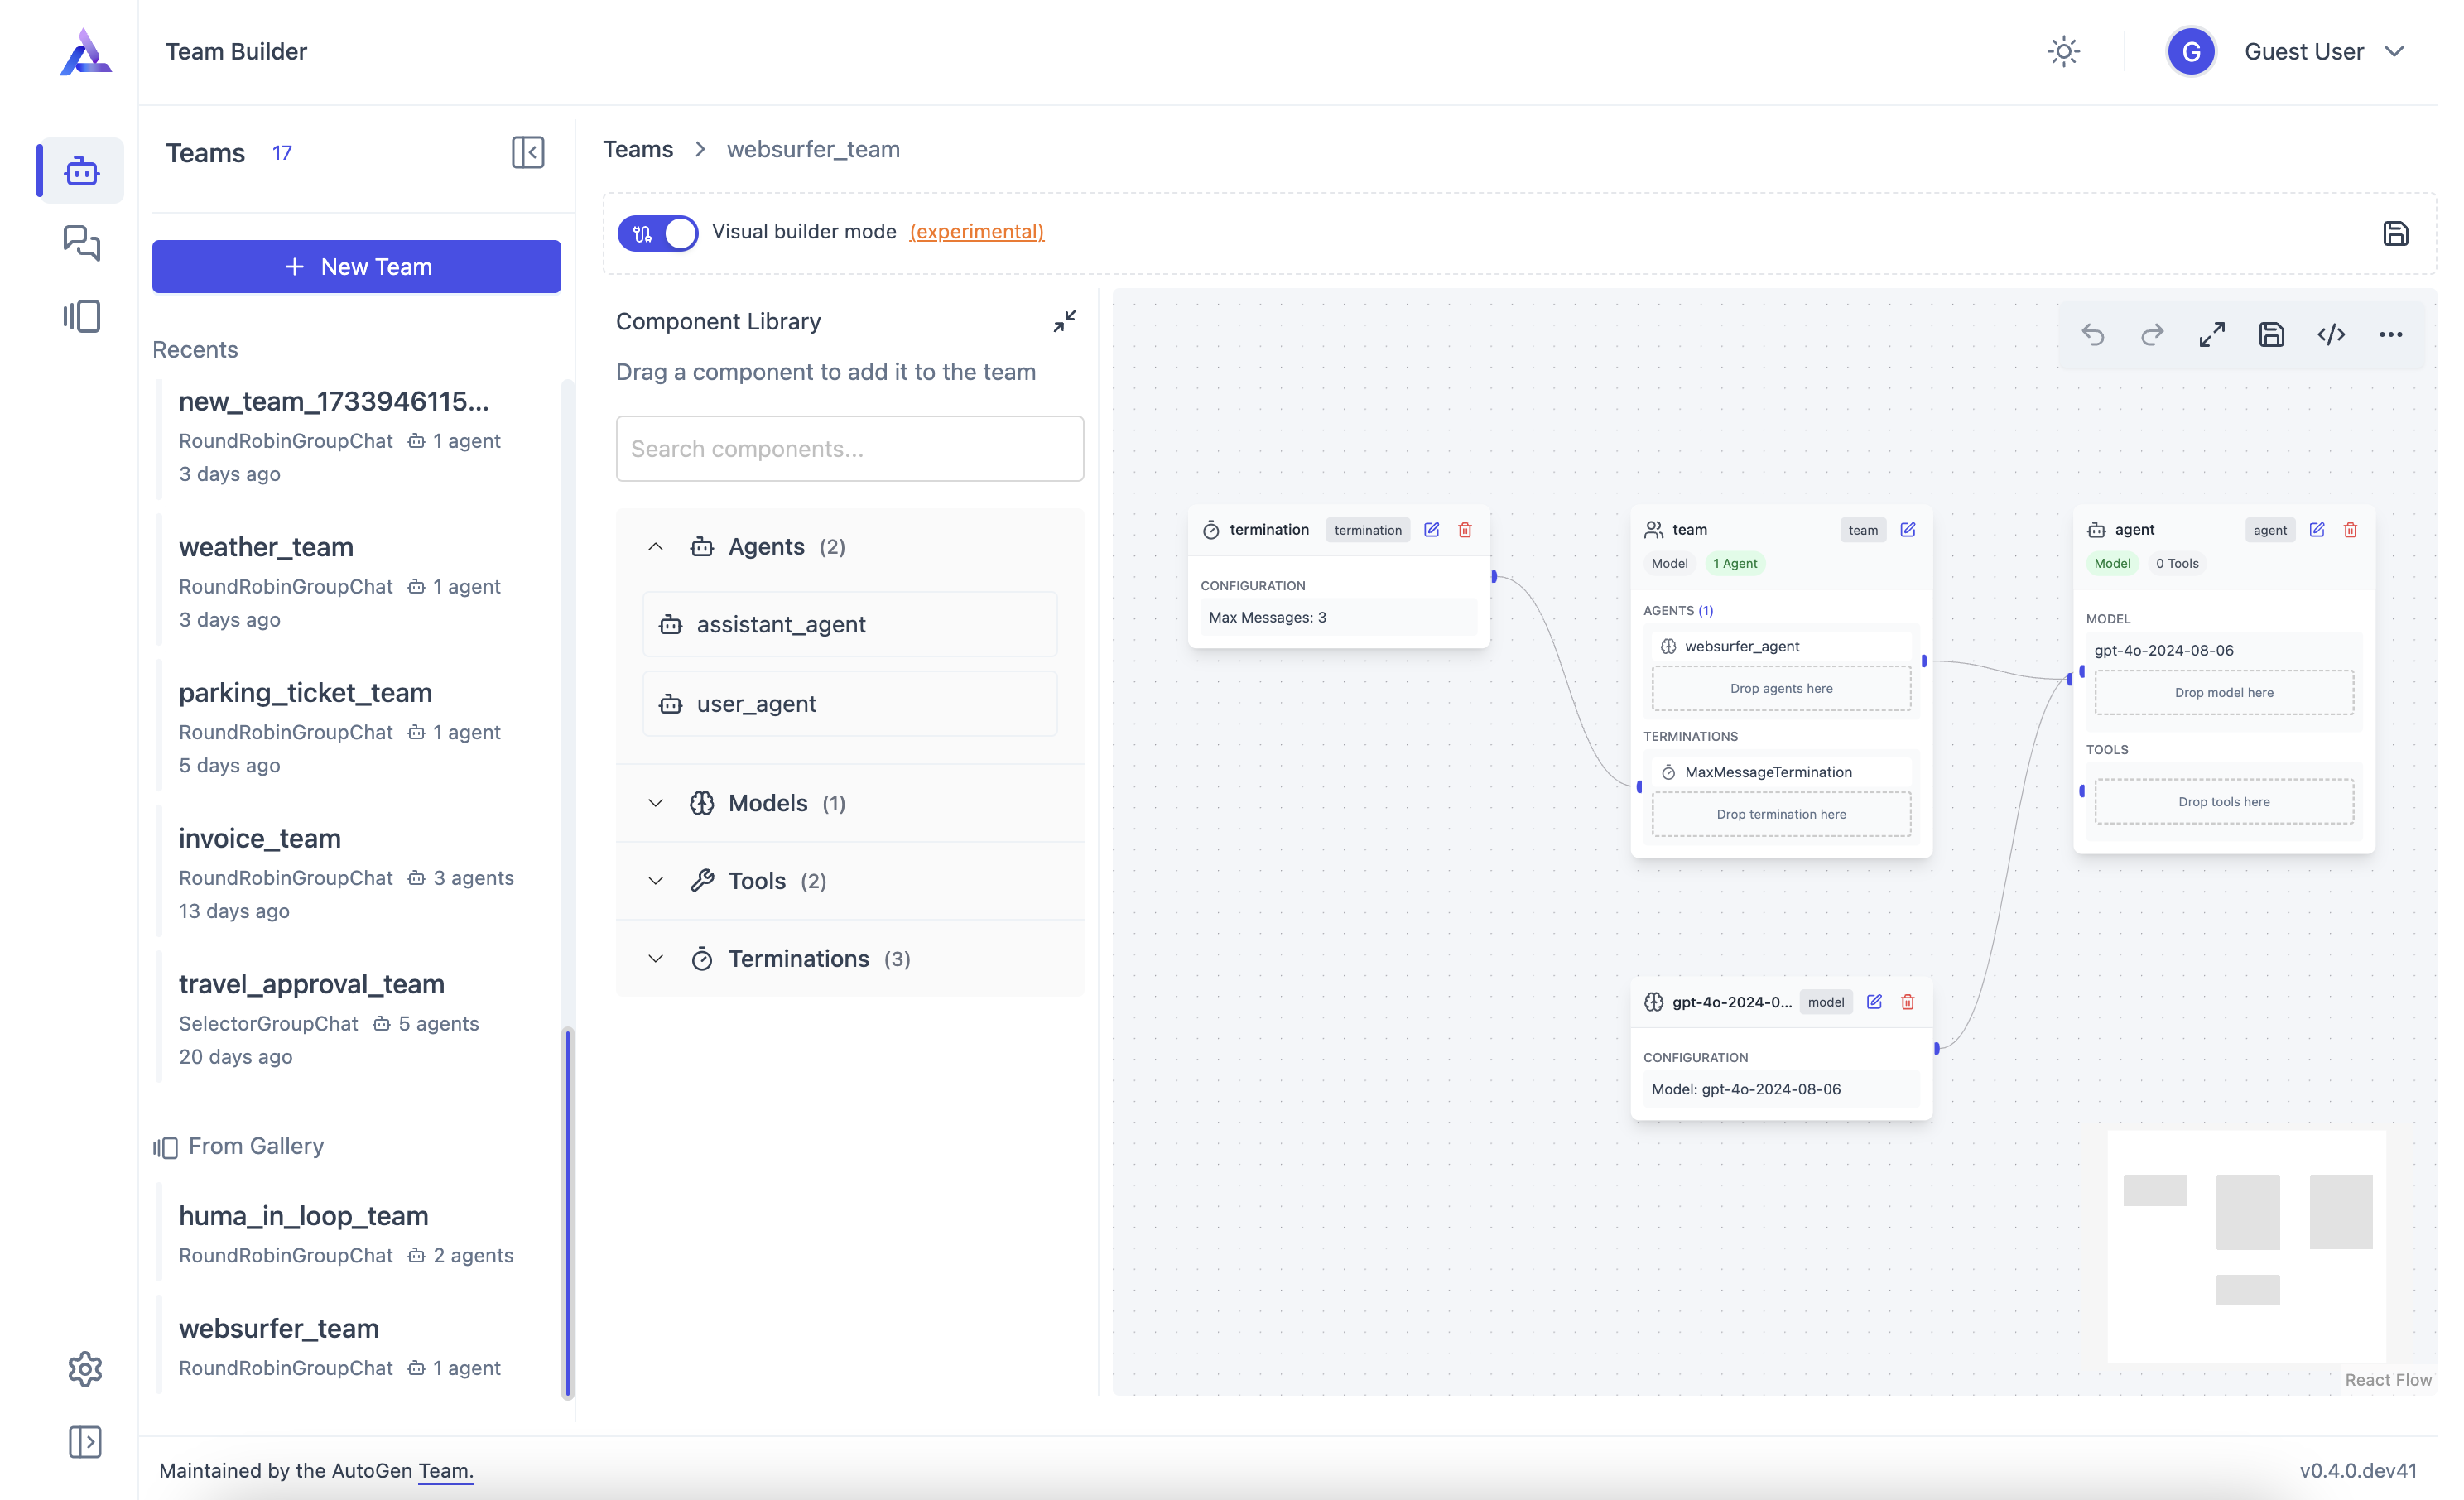The width and height of the screenshot is (2464, 1500).
Task: Switch theme using the sun icon
Action: click(2063, 52)
